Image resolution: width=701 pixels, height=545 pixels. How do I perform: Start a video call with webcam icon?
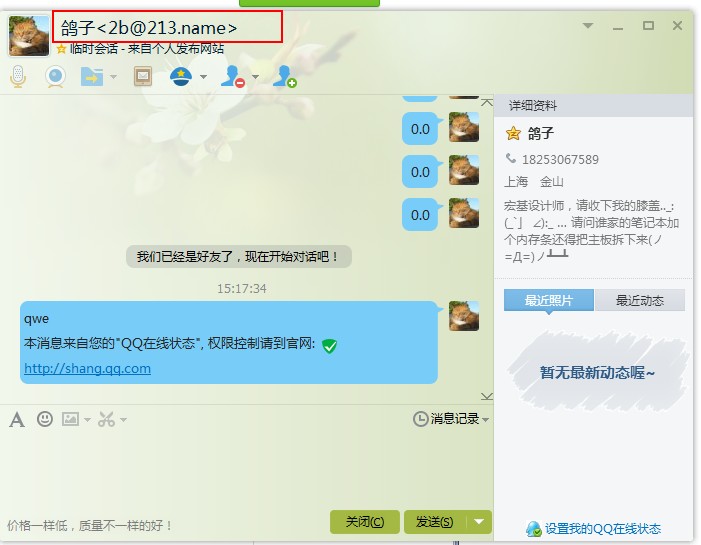pos(55,76)
